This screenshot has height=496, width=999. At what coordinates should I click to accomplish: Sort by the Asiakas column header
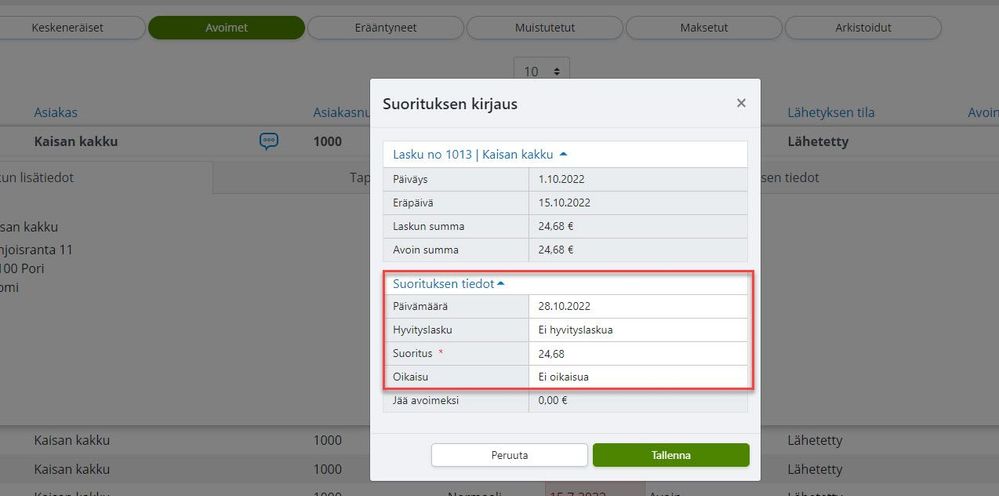(x=55, y=113)
